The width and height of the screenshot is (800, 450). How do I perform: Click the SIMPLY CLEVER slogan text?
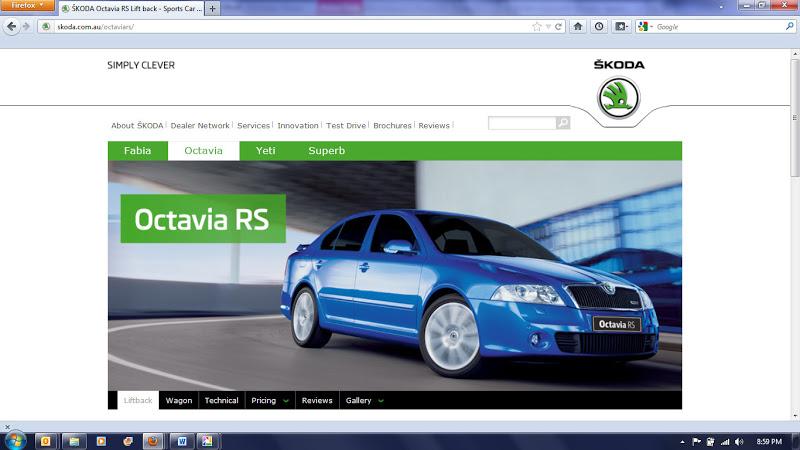point(141,65)
